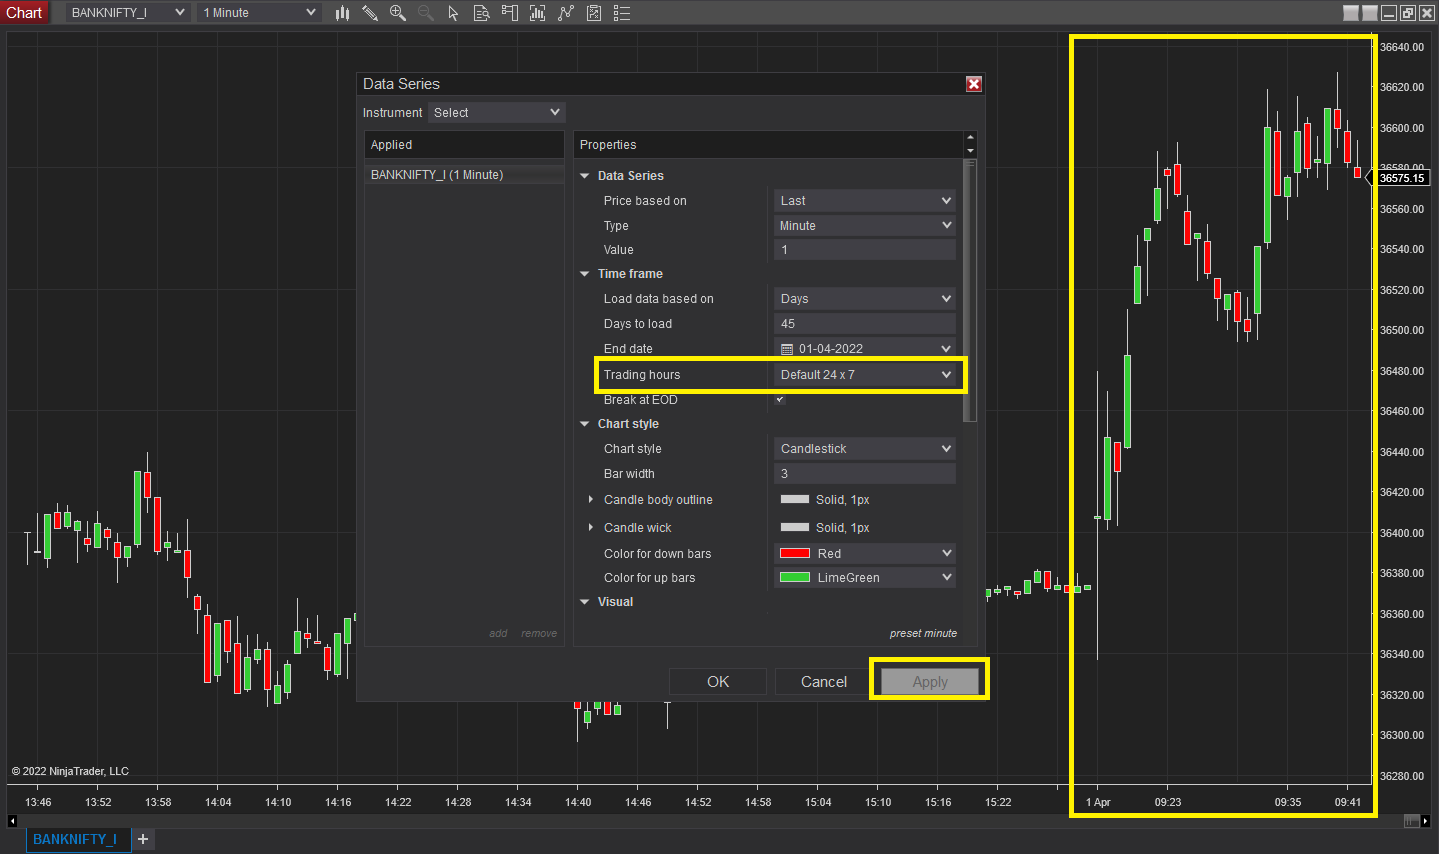This screenshot has height=854, width=1439.
Task: Open the Data Series toolbar icon
Action: click(538, 13)
